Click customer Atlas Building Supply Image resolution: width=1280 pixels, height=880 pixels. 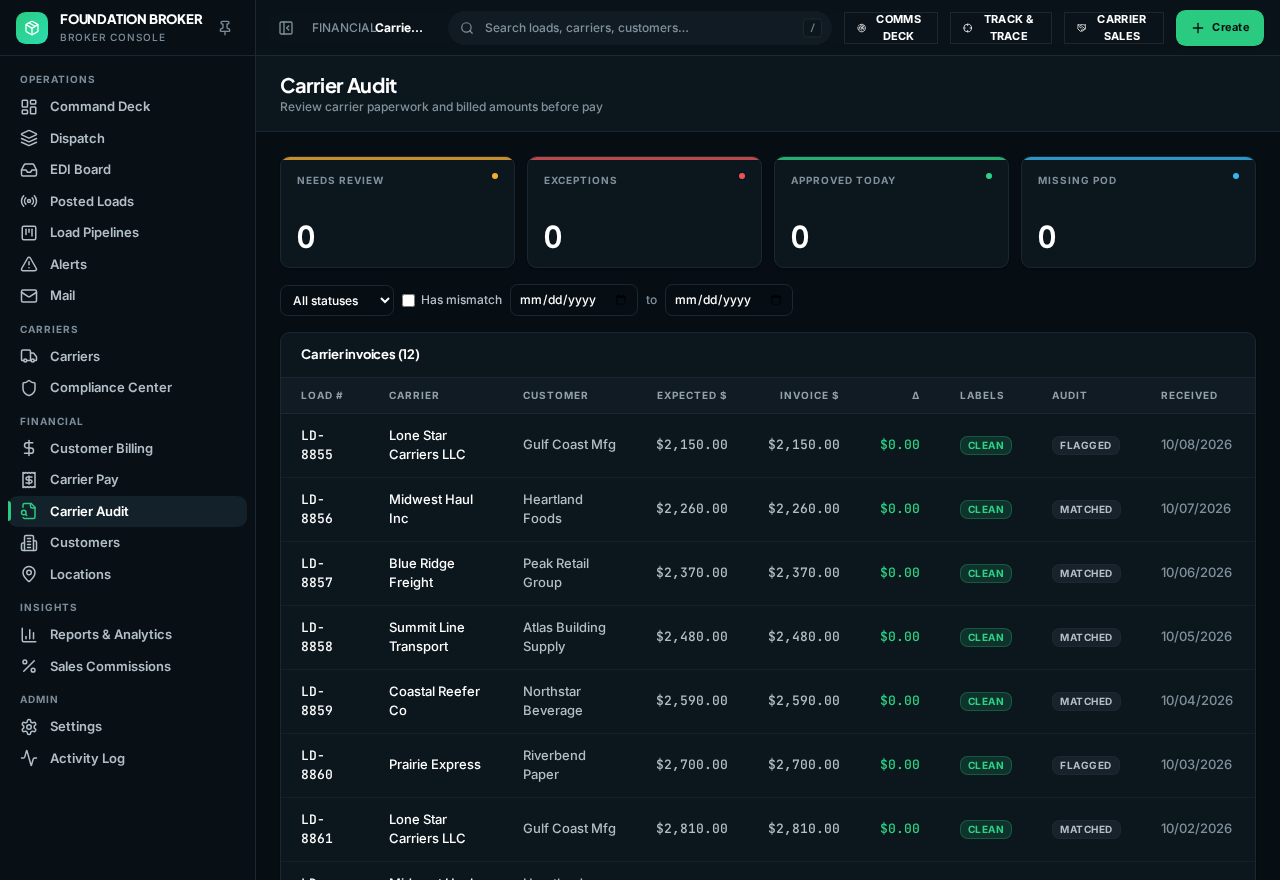[564, 637]
